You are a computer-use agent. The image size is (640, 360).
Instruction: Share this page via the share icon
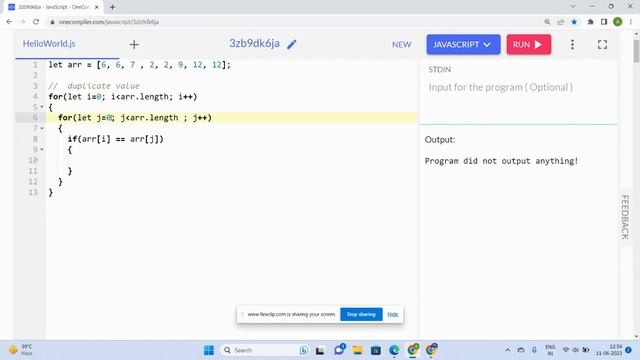(x=560, y=22)
